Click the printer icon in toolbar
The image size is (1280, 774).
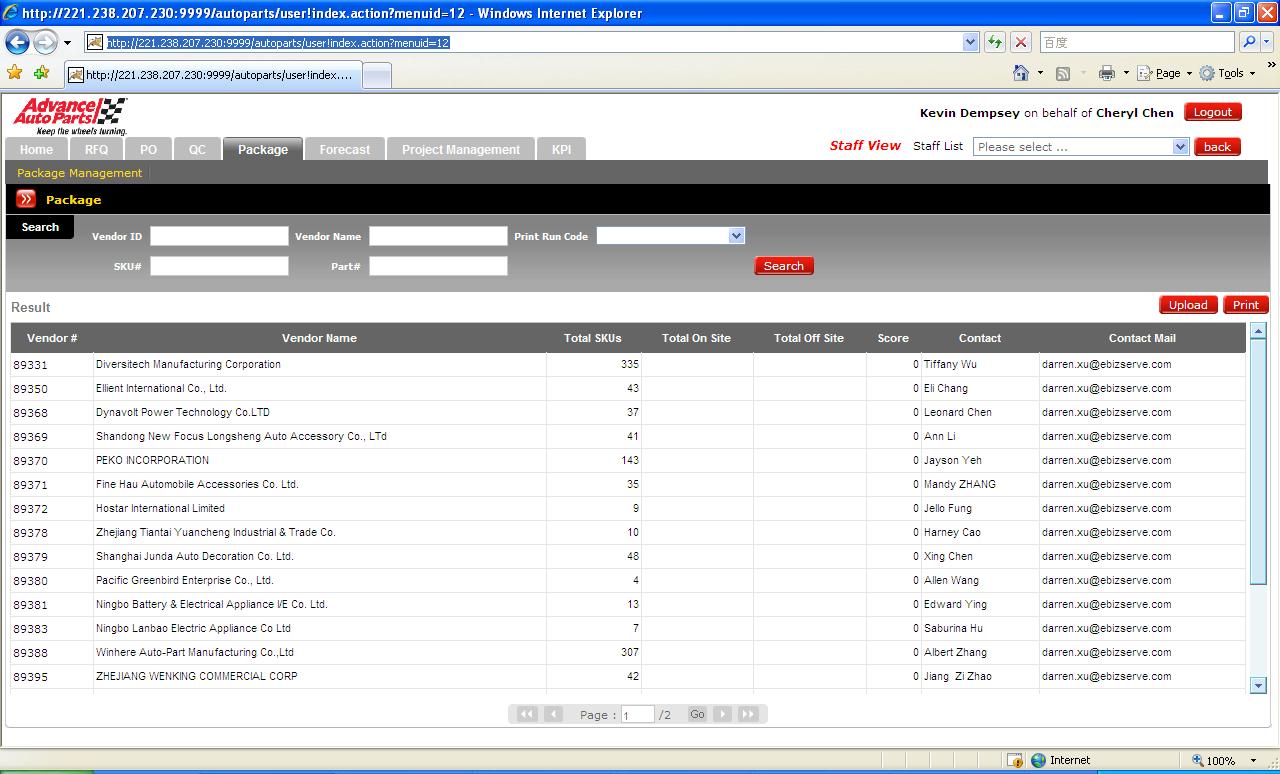(x=1106, y=73)
